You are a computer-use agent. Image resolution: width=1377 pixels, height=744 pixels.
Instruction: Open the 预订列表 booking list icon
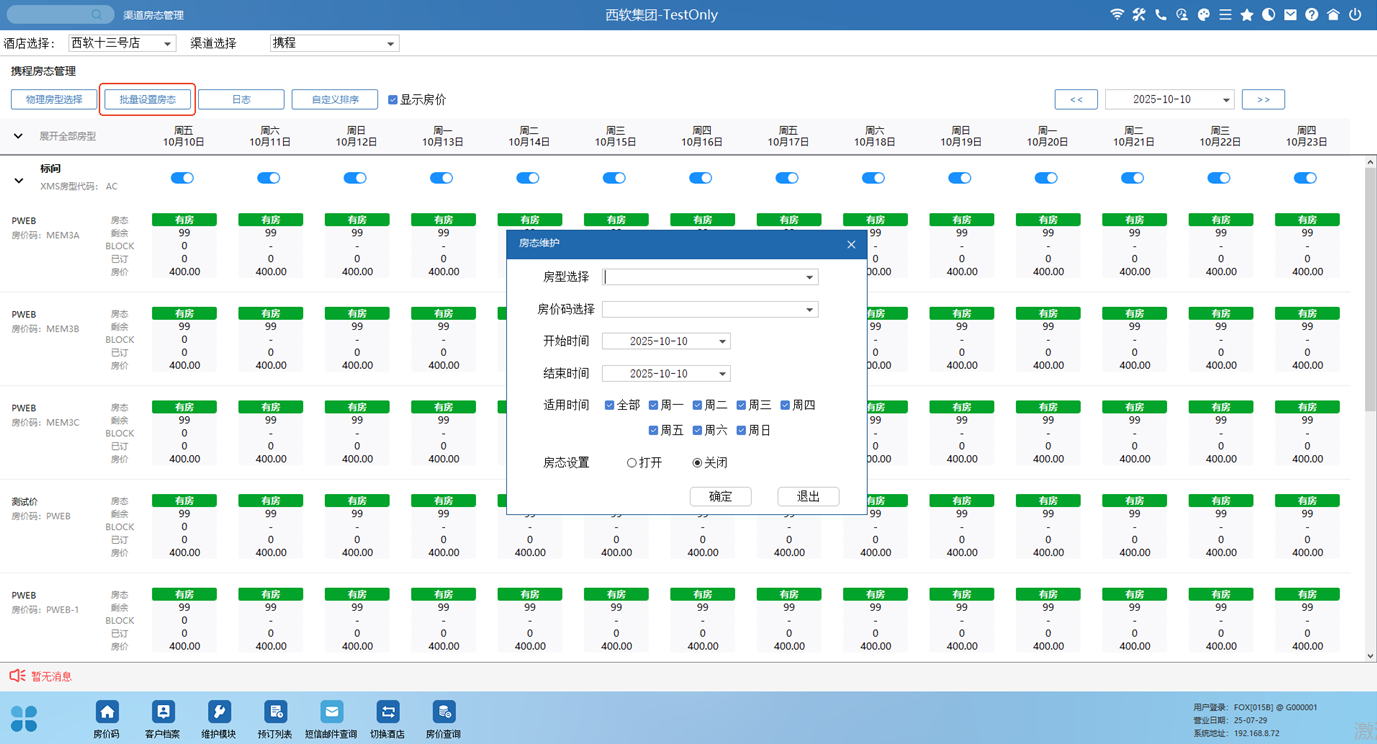click(x=275, y=712)
